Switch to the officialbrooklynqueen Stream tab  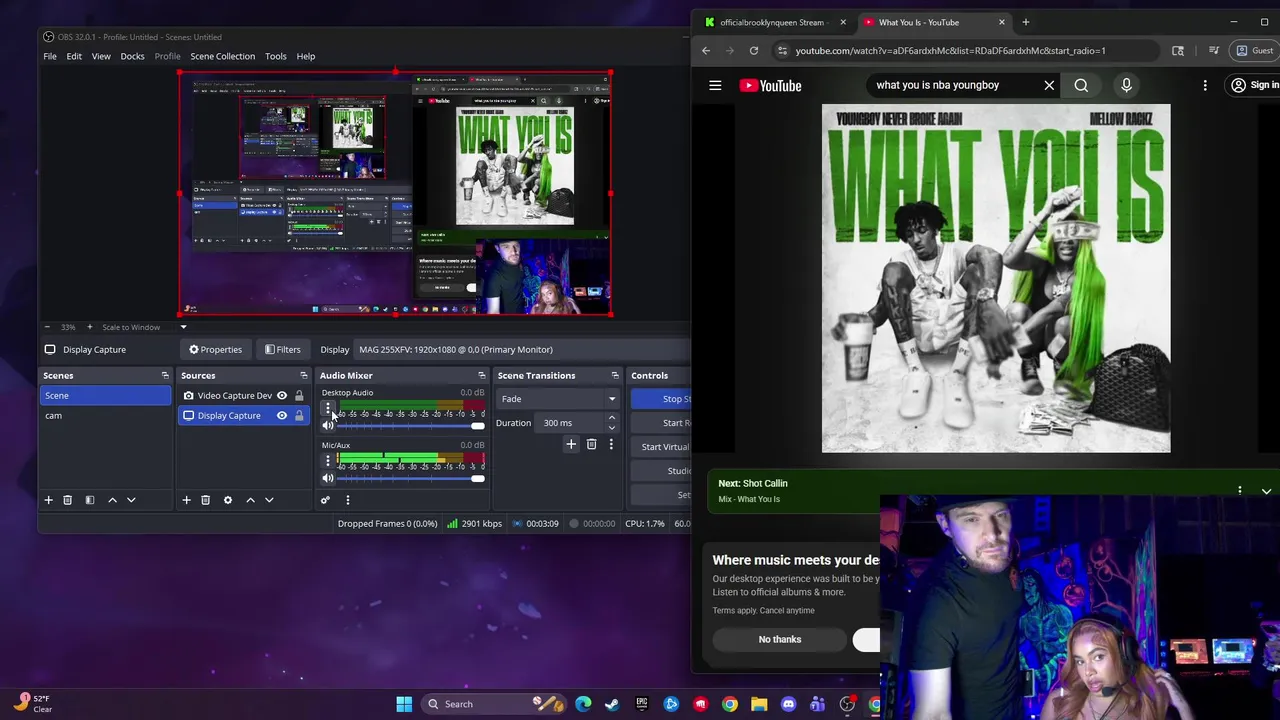[772, 22]
